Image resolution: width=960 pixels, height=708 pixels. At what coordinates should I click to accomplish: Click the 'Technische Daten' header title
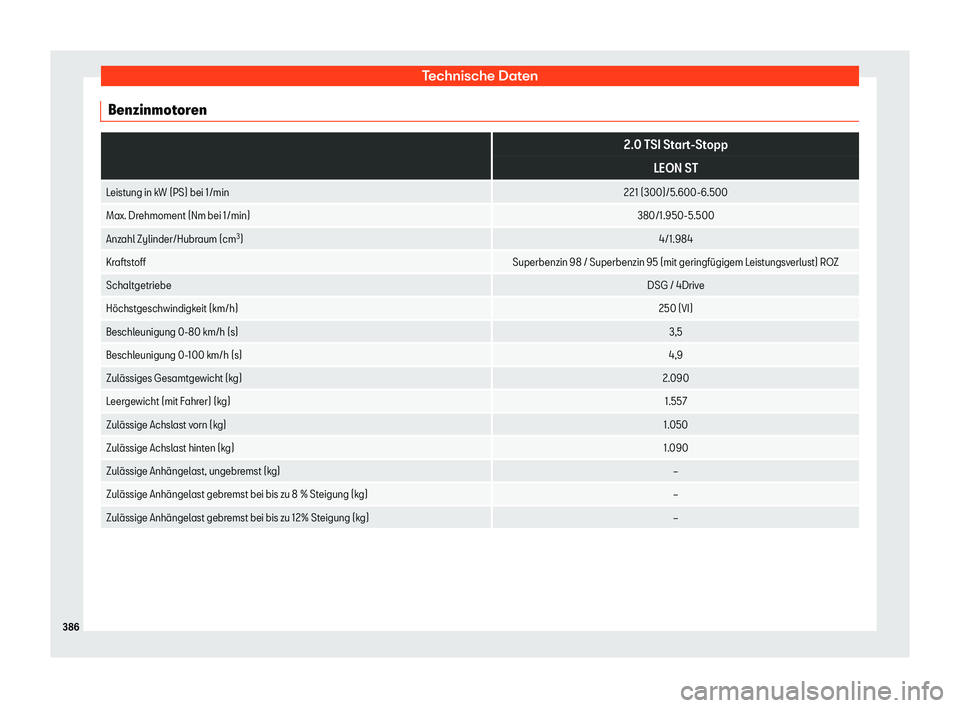pos(479,76)
